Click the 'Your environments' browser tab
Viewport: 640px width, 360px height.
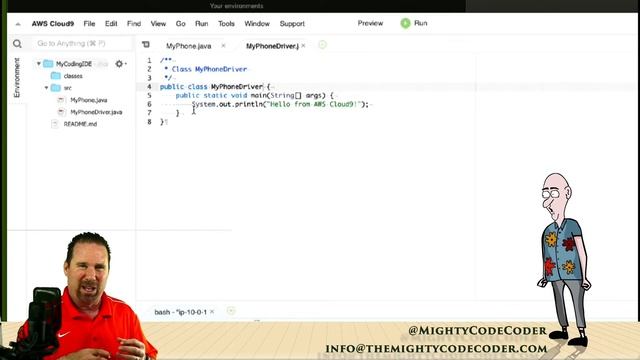[x=237, y=6]
